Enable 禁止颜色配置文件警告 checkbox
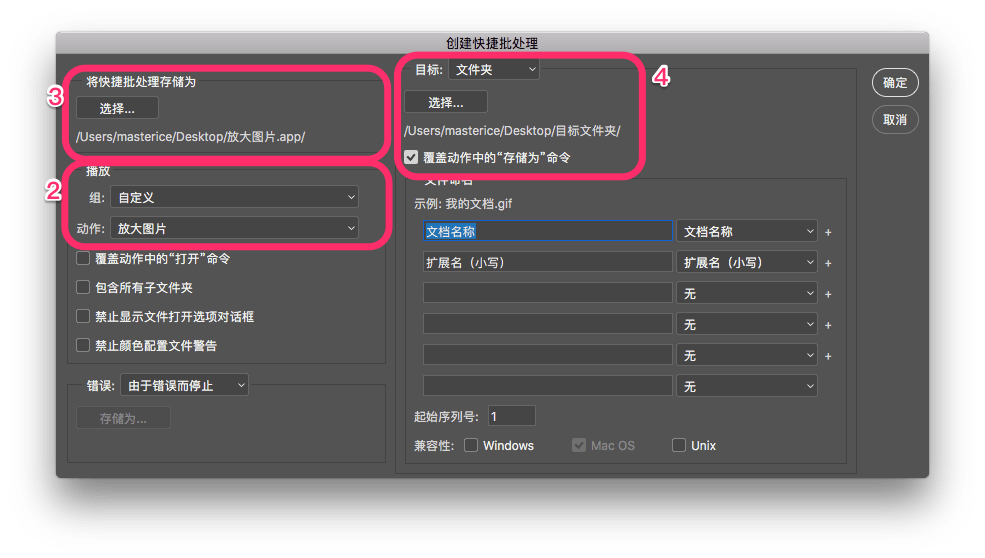The height and width of the screenshot is (558, 985). pos(84,346)
